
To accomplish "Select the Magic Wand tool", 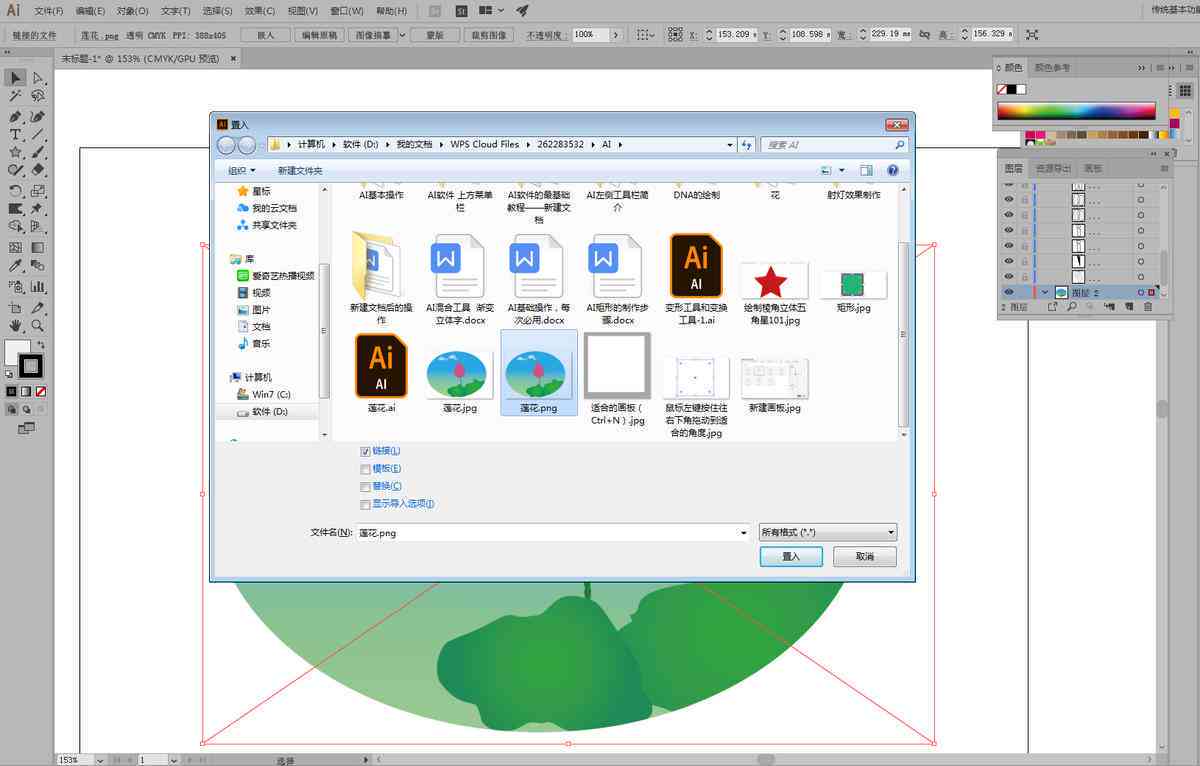I will click(x=16, y=97).
